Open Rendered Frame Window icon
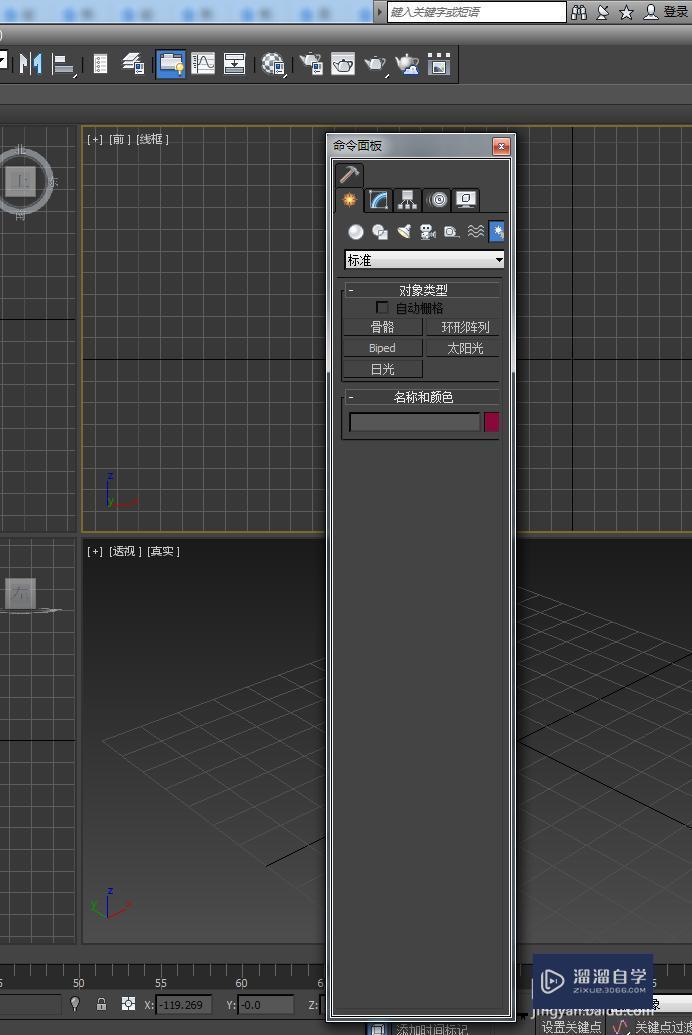 coord(343,64)
